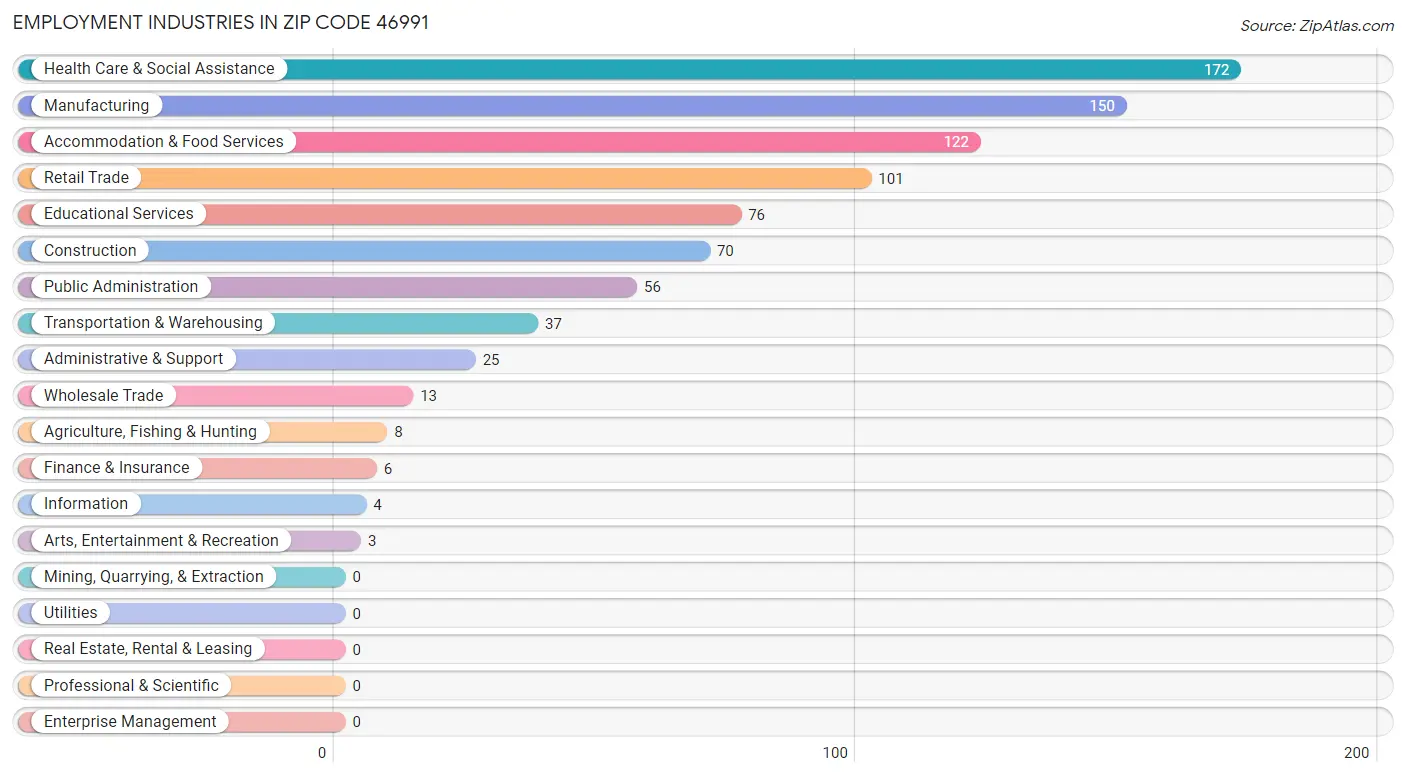Click the value 150 on Manufacturing bar

(1102, 106)
